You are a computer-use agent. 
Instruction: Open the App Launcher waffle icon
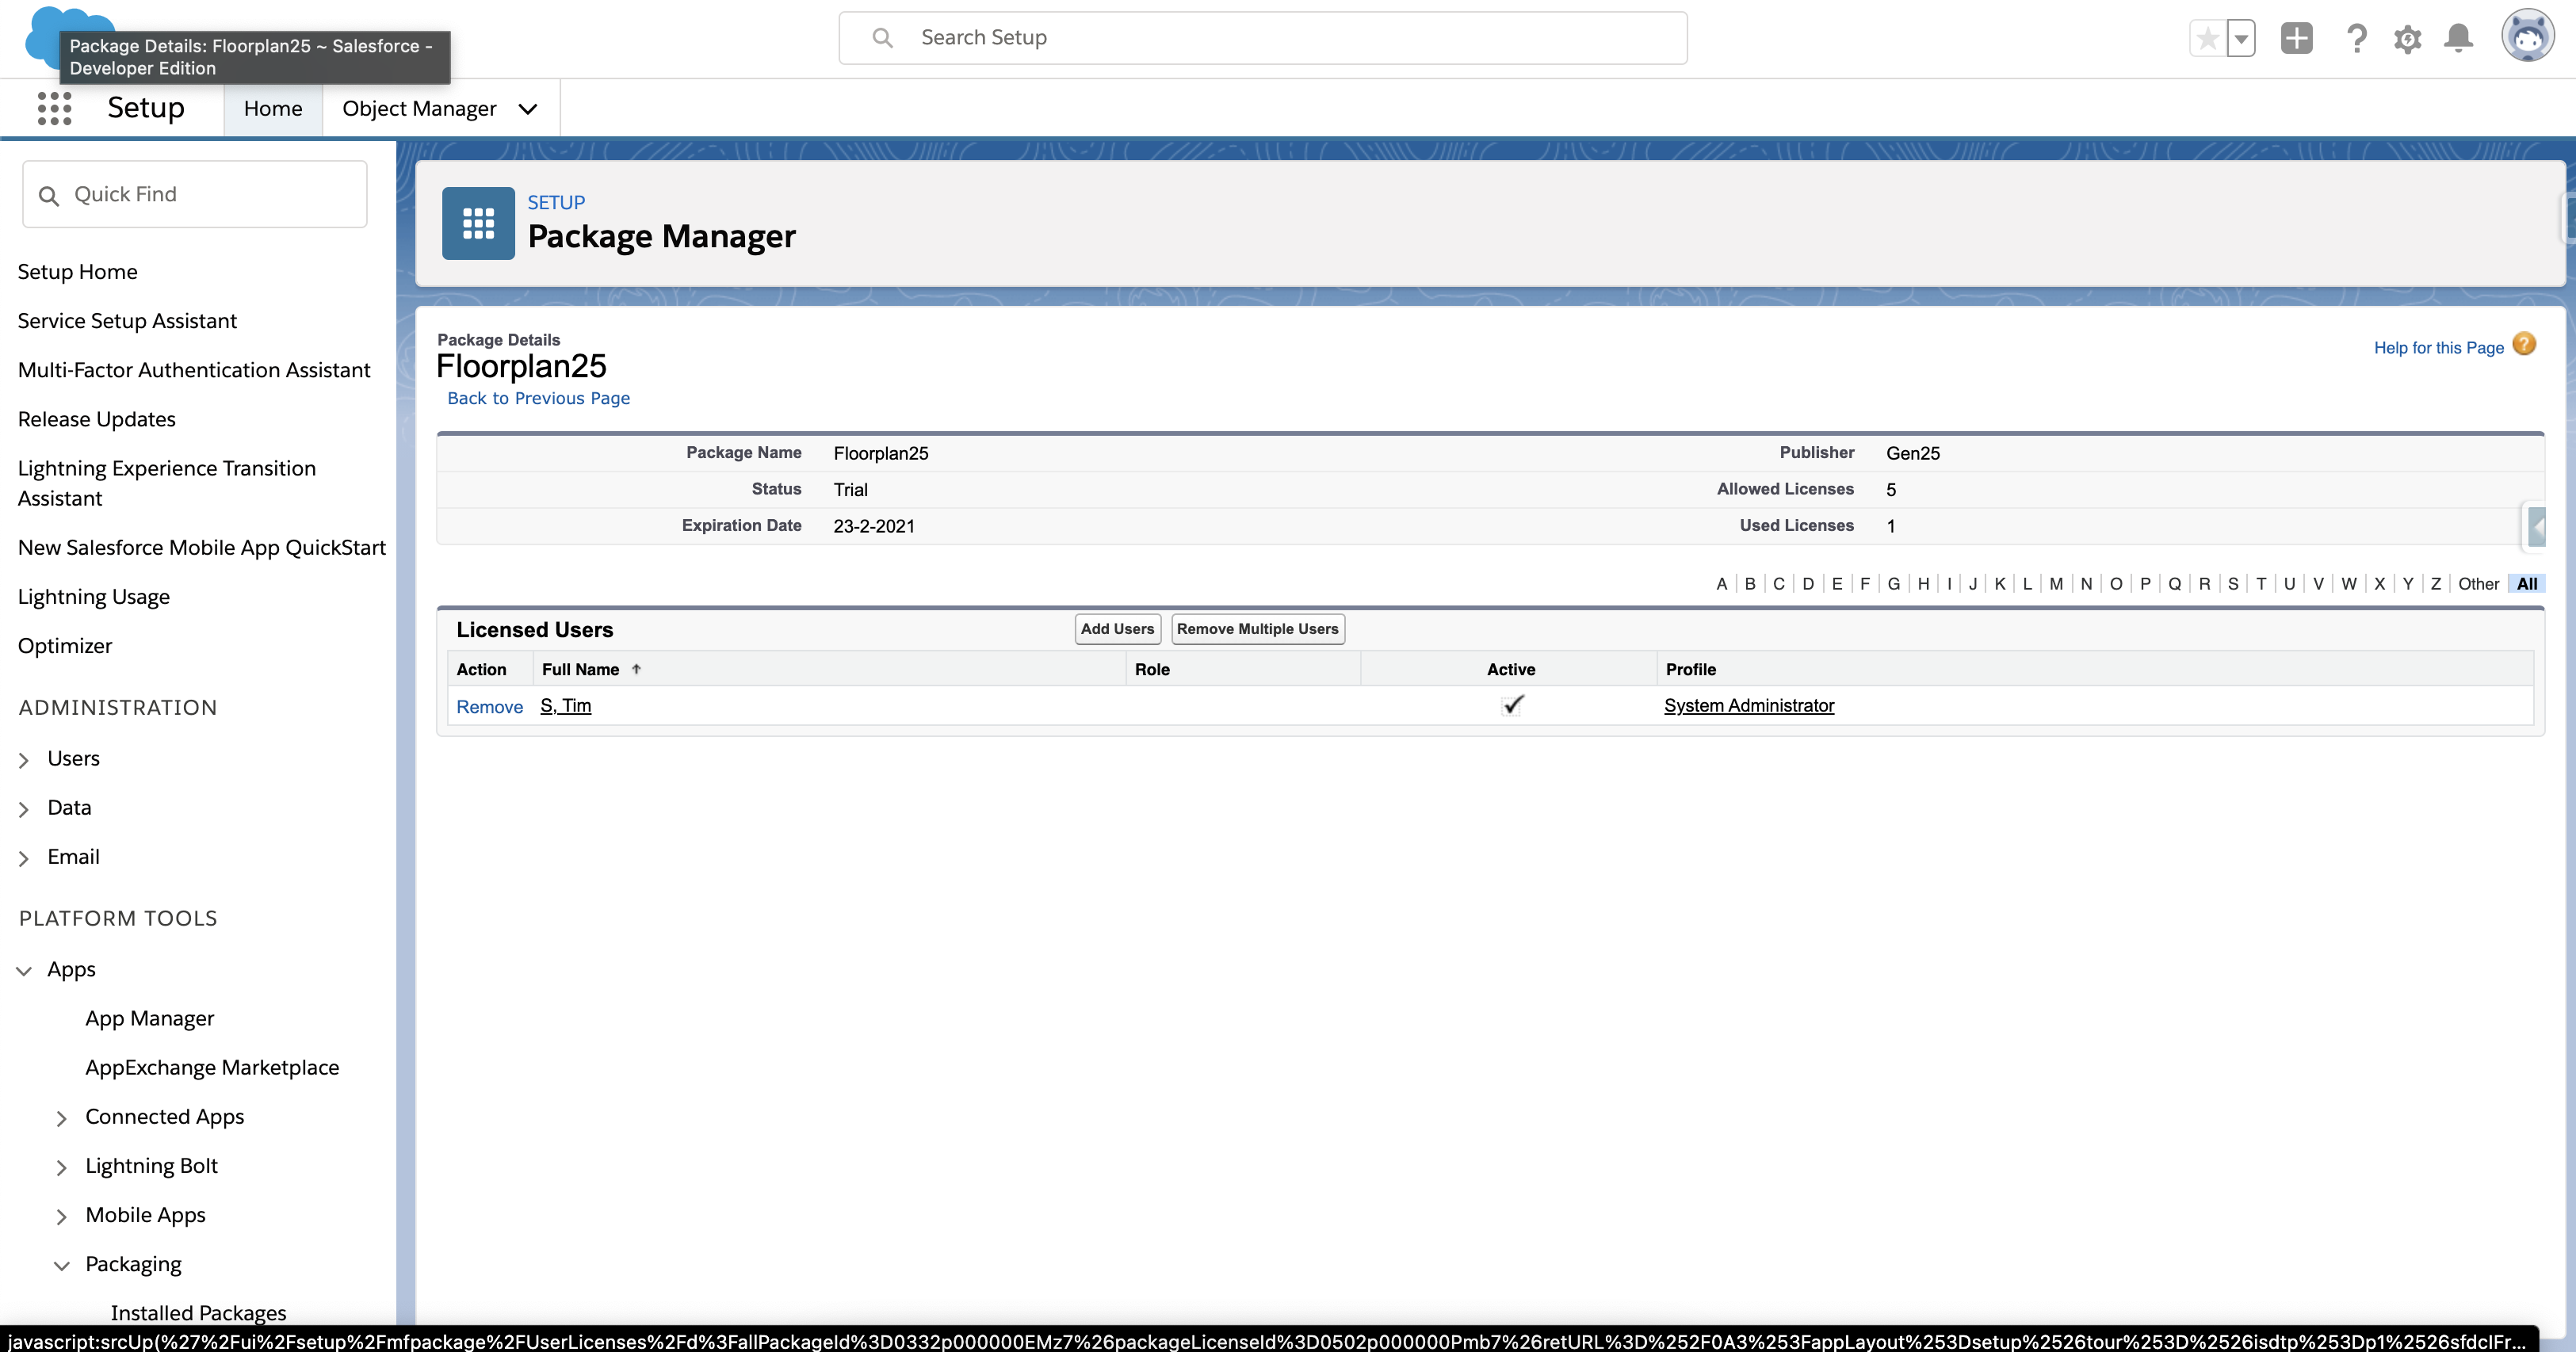click(53, 108)
